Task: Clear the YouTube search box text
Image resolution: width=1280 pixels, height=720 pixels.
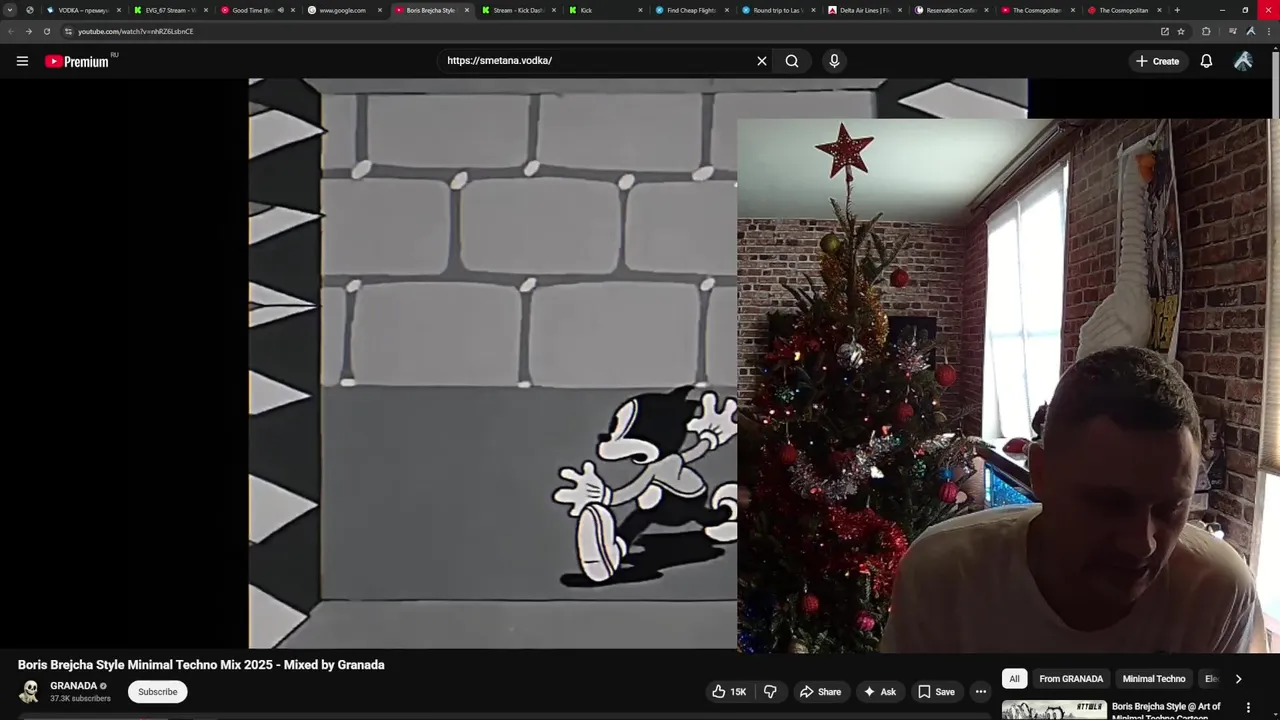Action: pyautogui.click(x=762, y=61)
